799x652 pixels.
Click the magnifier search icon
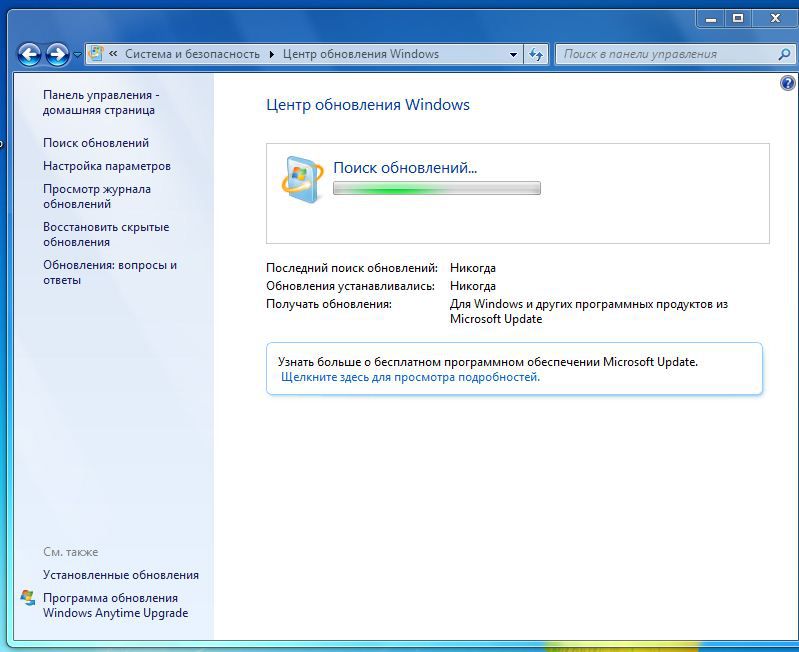[x=784, y=54]
